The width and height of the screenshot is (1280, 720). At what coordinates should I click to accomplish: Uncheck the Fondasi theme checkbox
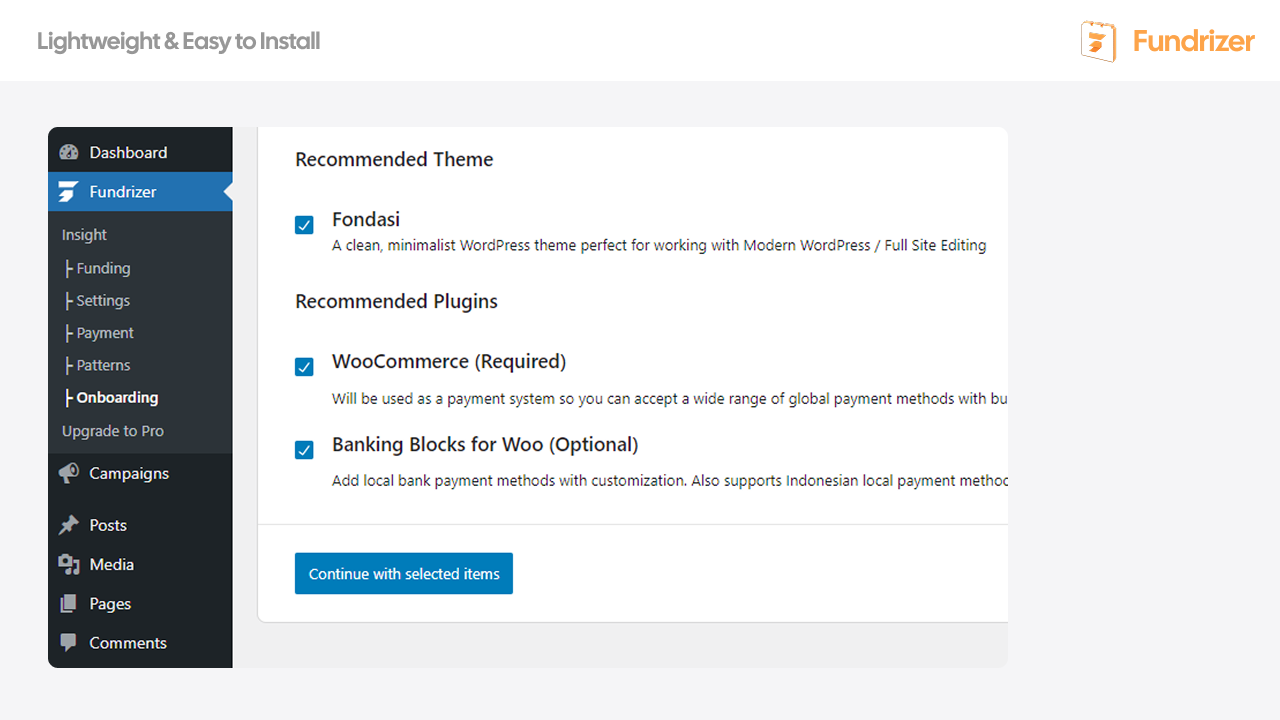point(304,225)
